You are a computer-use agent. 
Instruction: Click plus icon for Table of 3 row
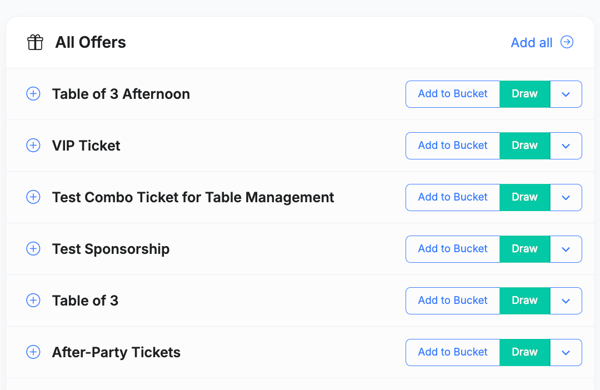point(33,300)
